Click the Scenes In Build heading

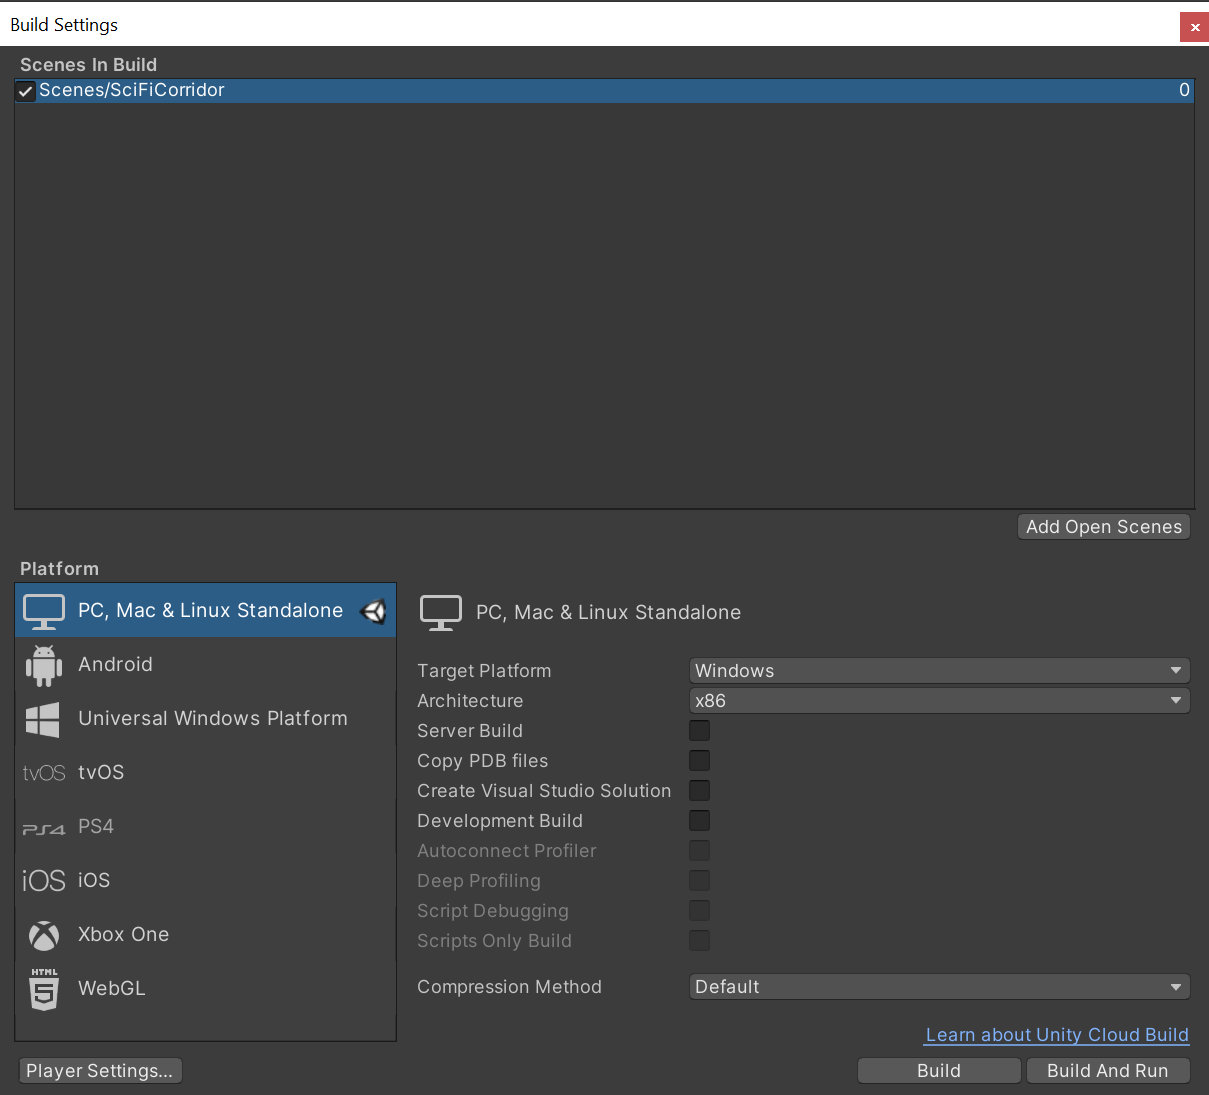coord(88,65)
